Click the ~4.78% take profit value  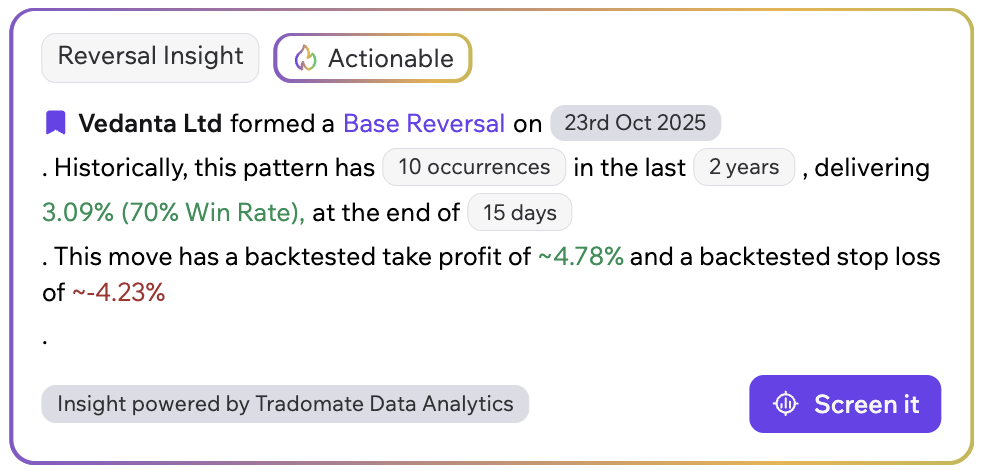point(581,257)
